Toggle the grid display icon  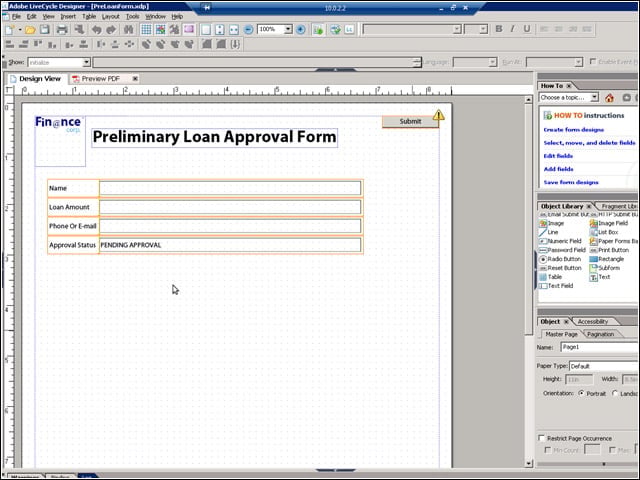146,29
